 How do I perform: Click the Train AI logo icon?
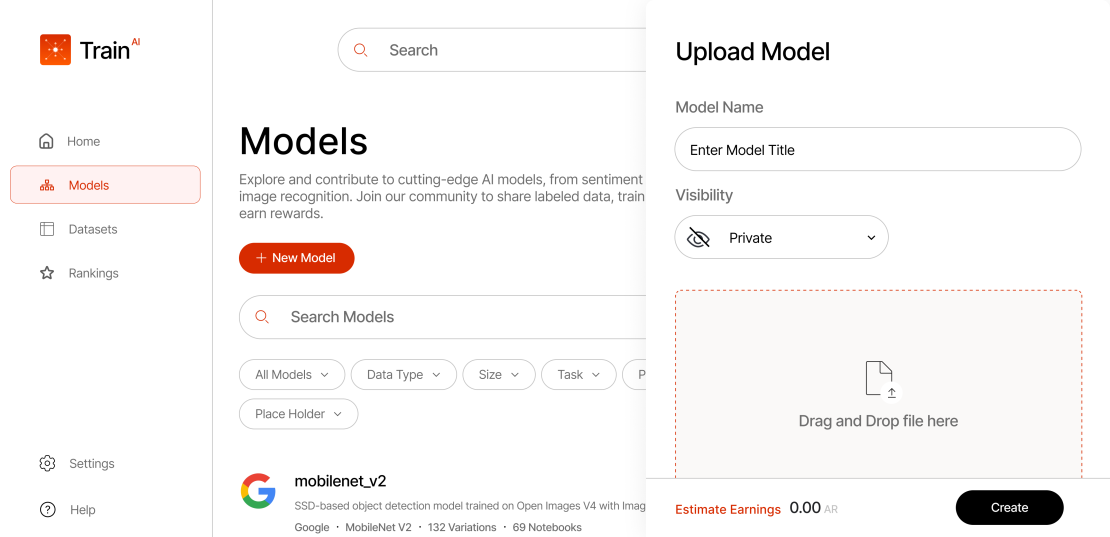[55, 50]
